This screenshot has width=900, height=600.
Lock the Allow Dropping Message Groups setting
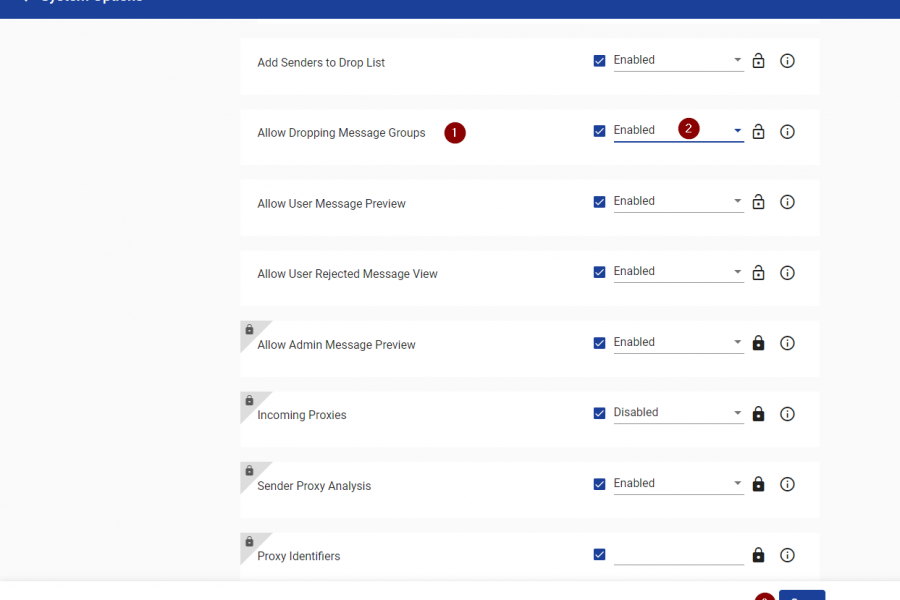click(758, 131)
